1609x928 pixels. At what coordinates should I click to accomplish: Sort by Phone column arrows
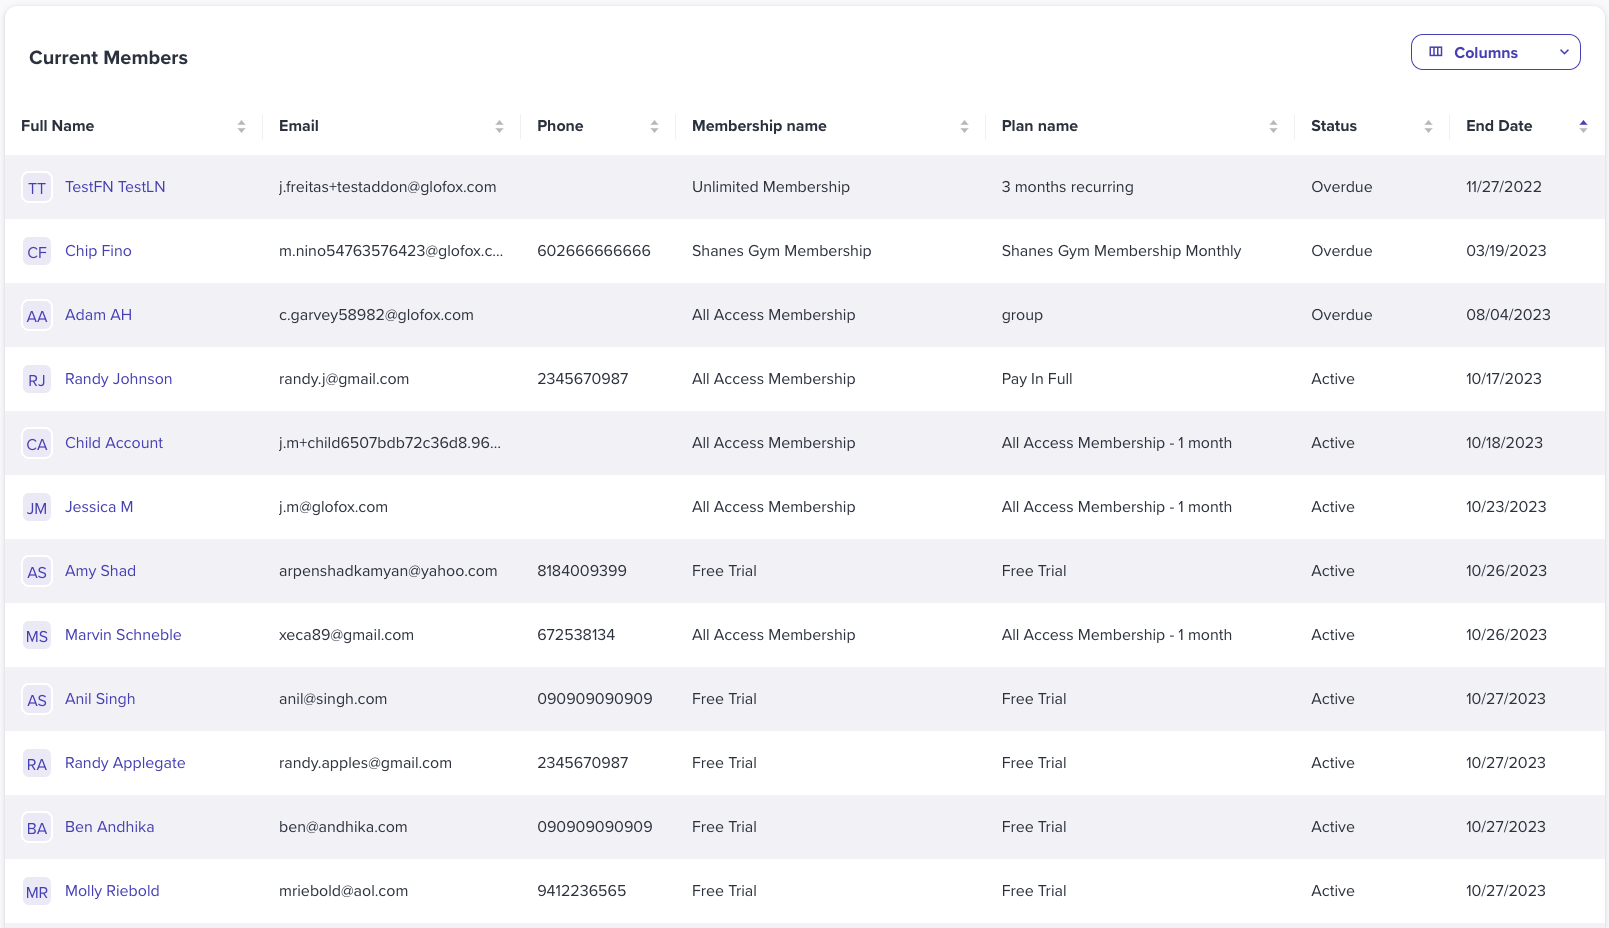[x=654, y=126]
